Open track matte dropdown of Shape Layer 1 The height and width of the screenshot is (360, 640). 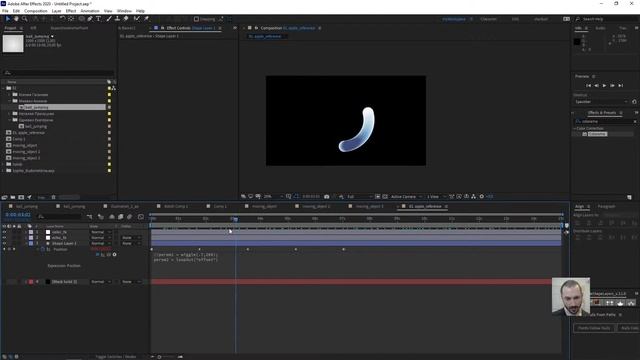pos(131,243)
